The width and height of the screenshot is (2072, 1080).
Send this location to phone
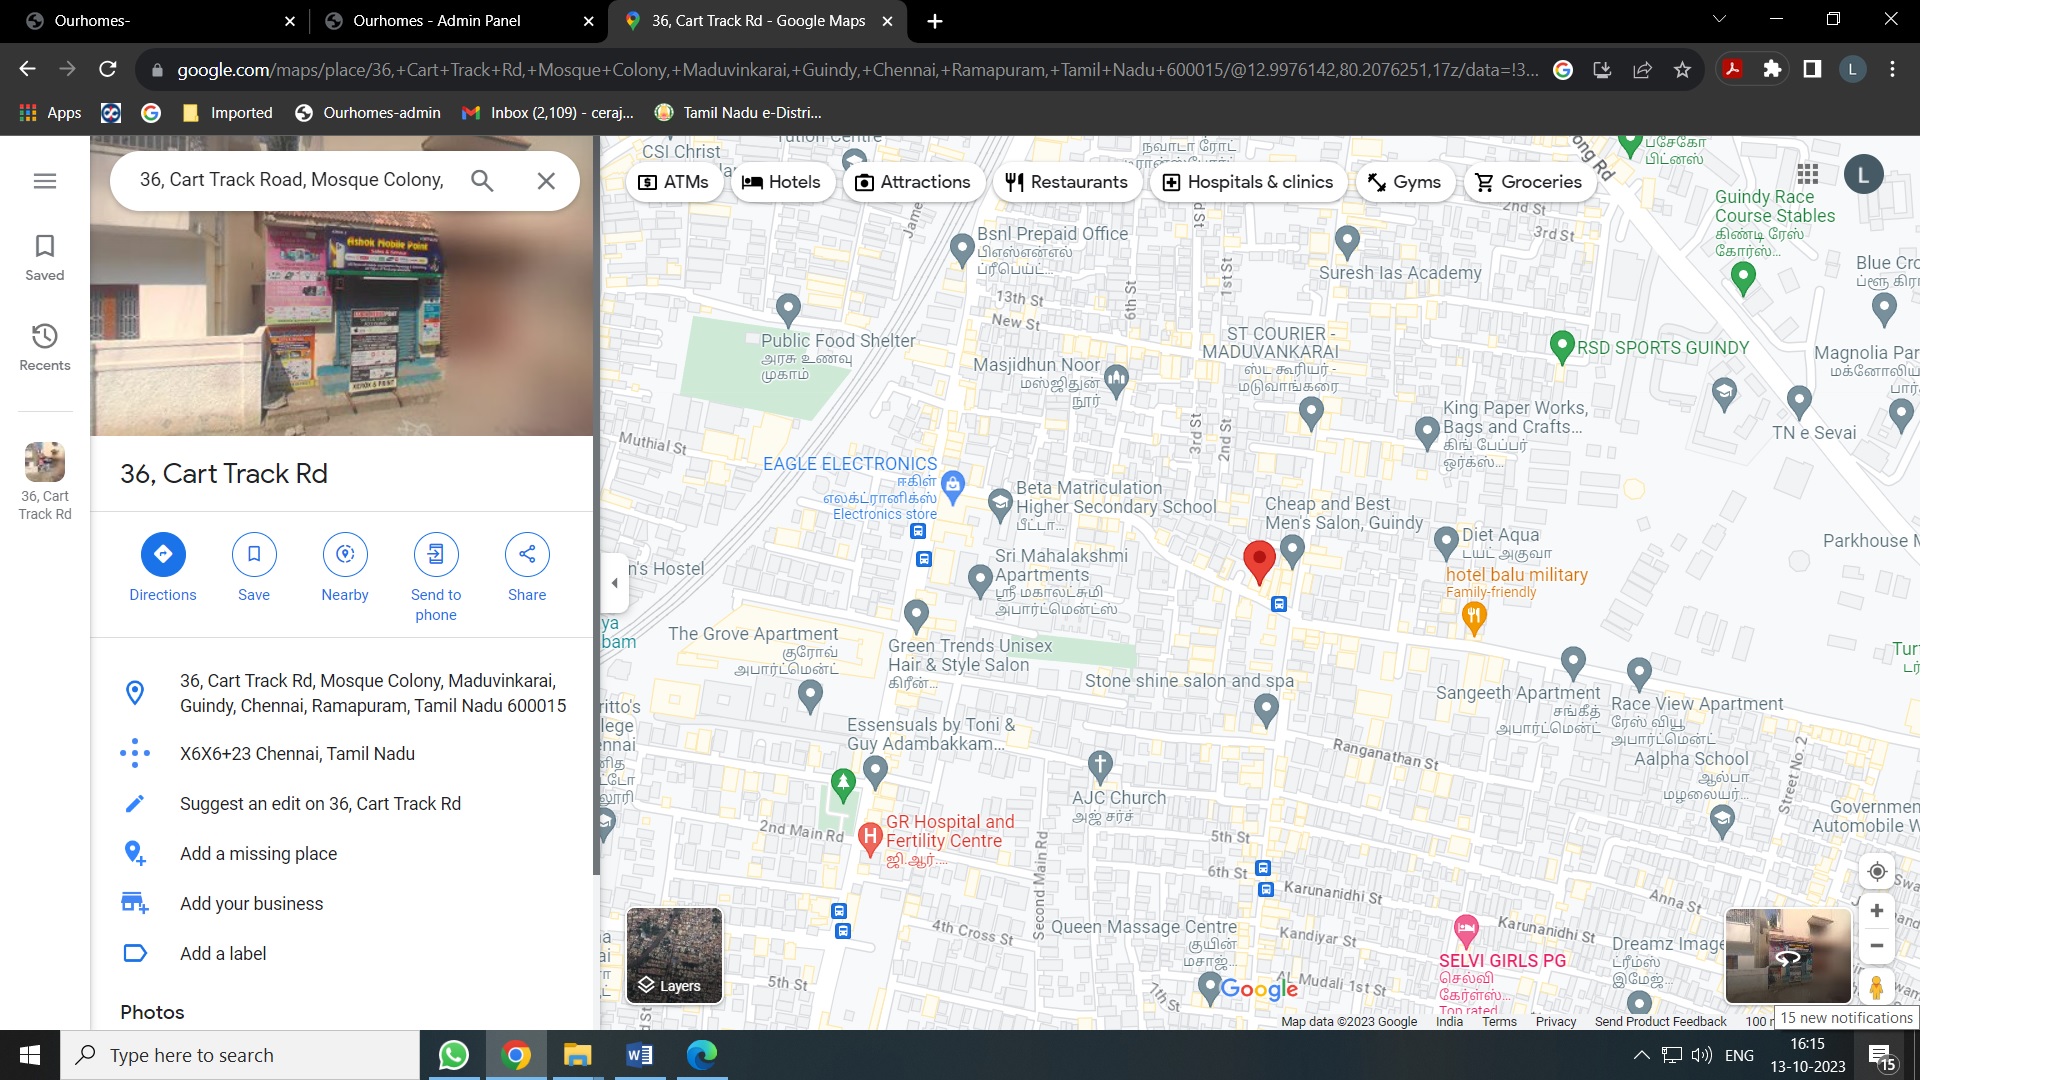click(436, 578)
